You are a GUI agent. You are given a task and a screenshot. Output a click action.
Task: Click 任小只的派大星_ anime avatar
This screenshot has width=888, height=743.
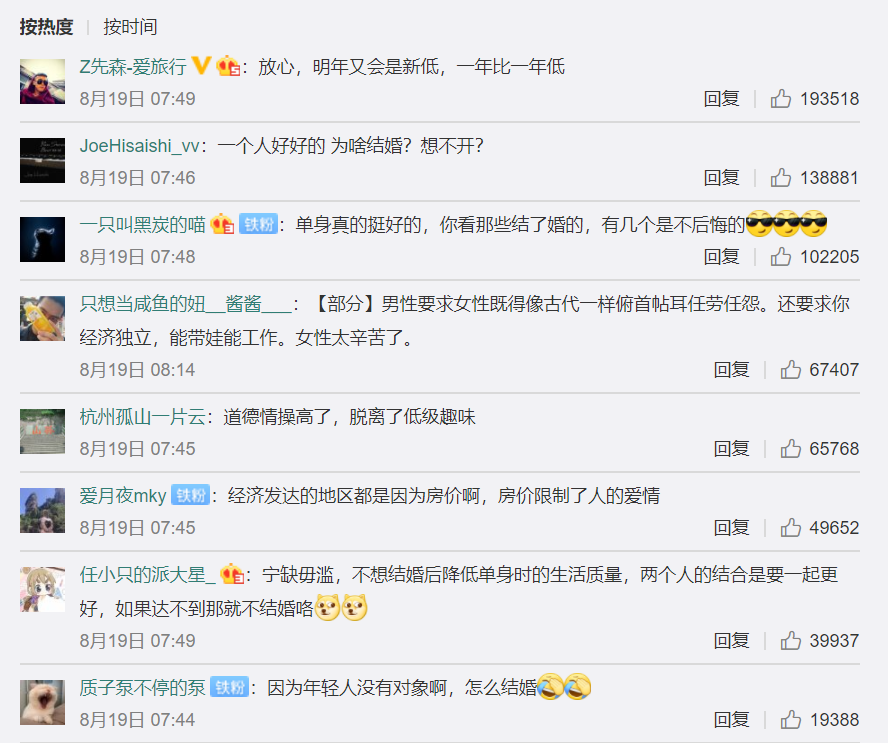[42, 590]
